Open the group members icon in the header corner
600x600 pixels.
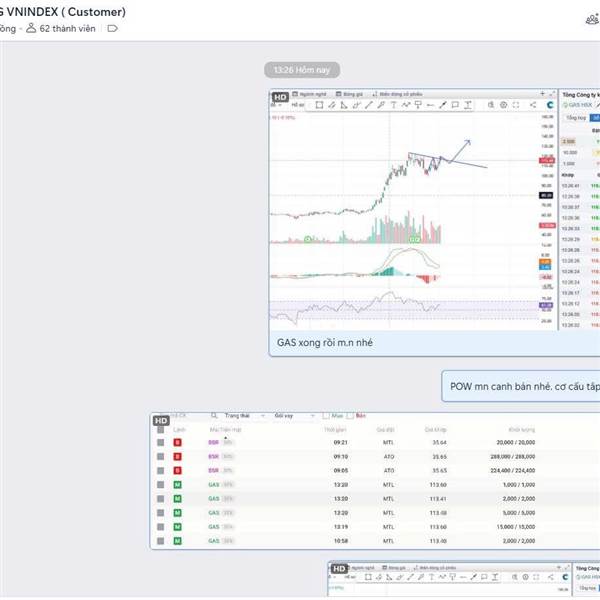[x=592, y=19]
